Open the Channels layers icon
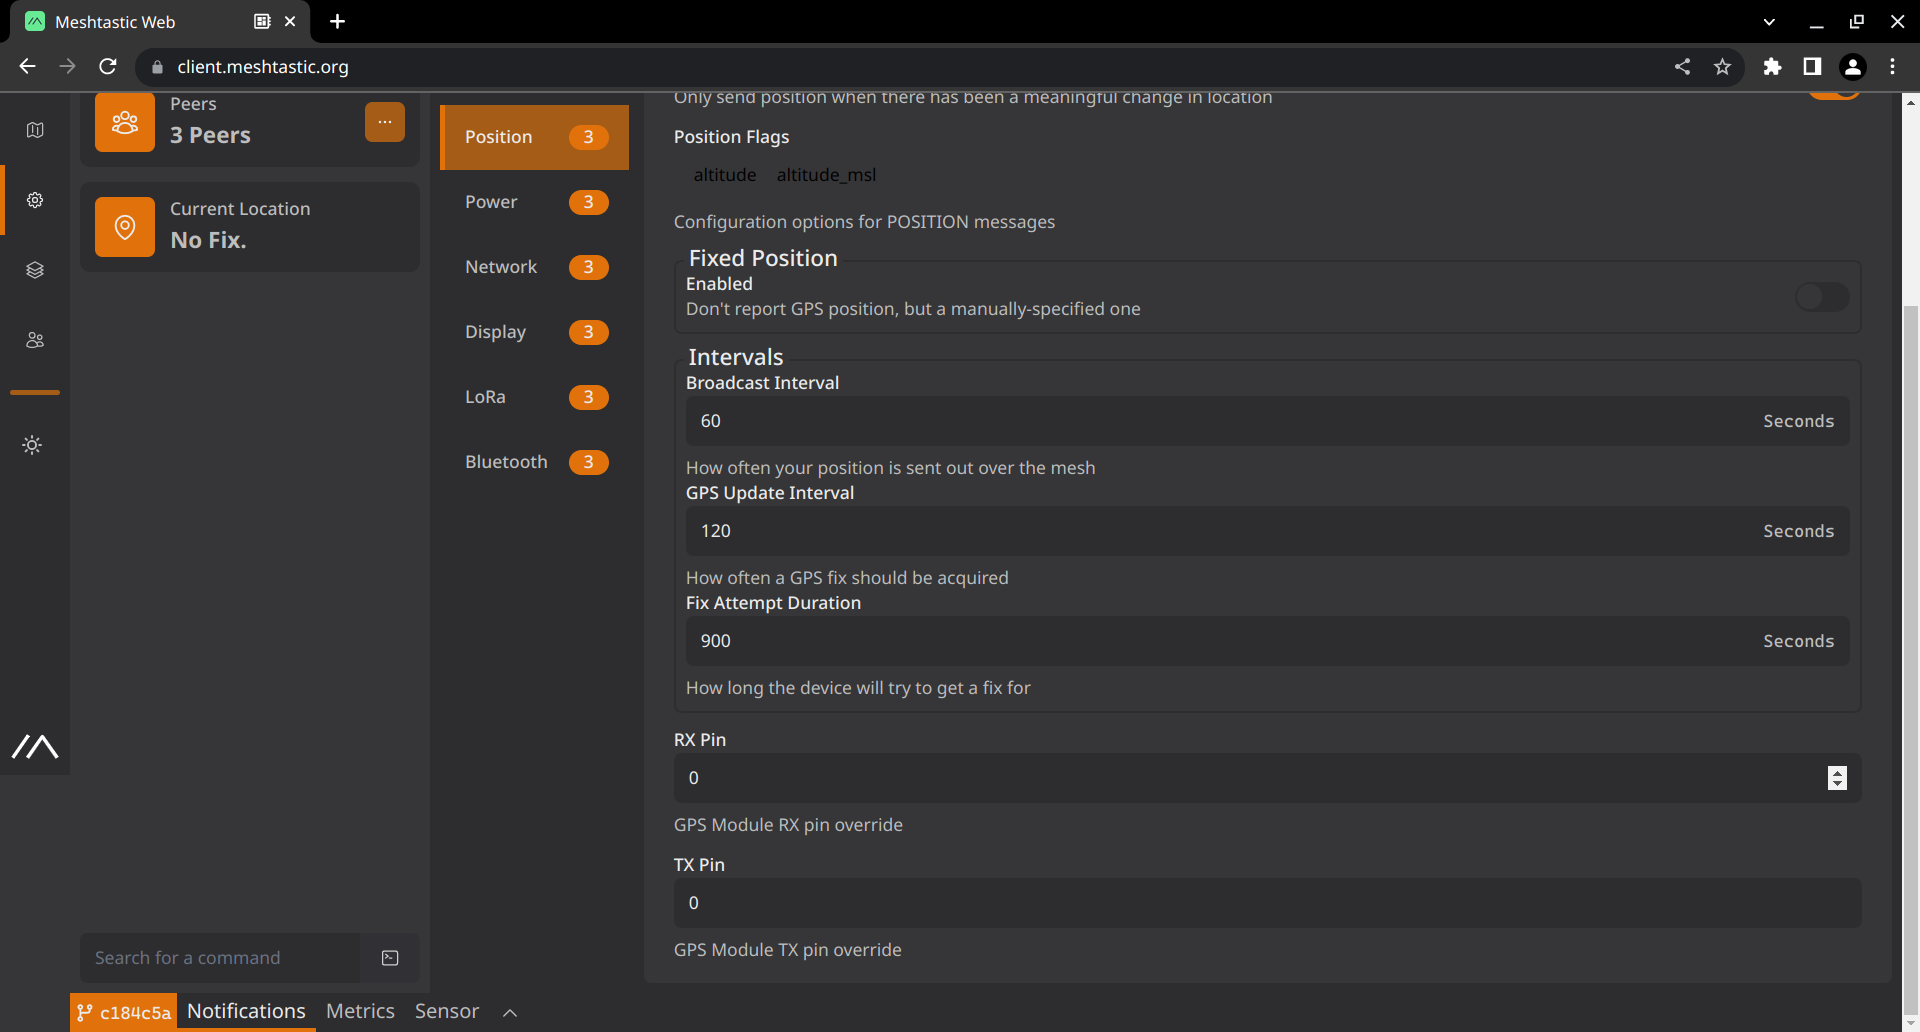 pos(35,269)
